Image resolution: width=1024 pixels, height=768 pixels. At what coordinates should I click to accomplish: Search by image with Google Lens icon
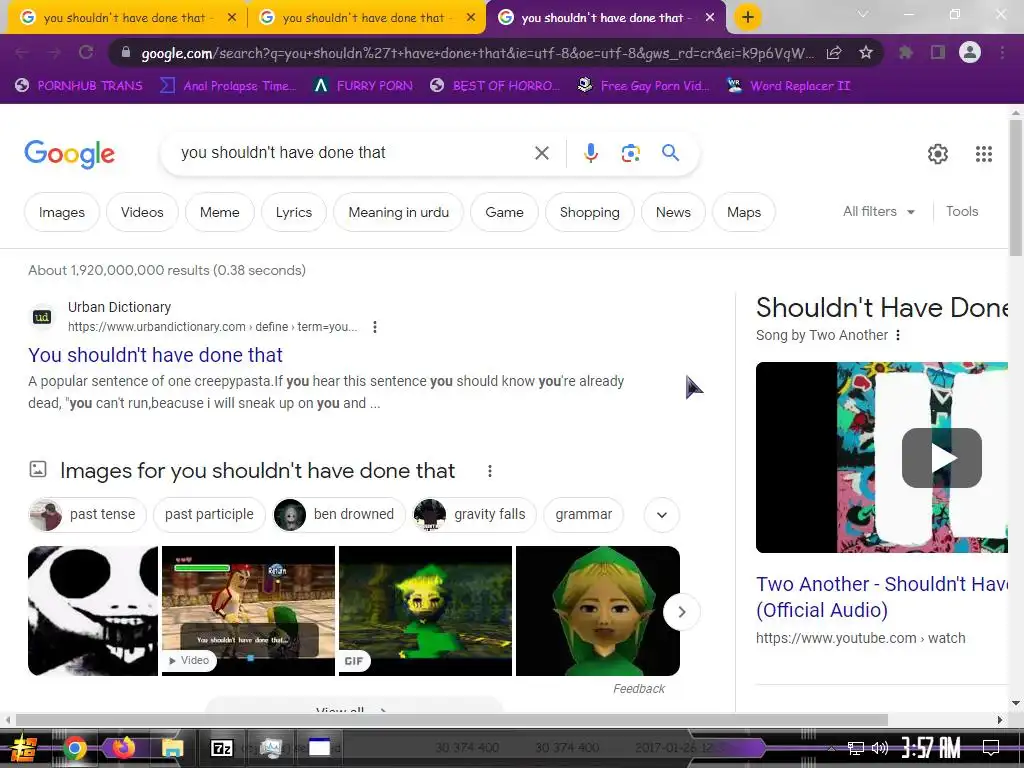[x=630, y=153]
